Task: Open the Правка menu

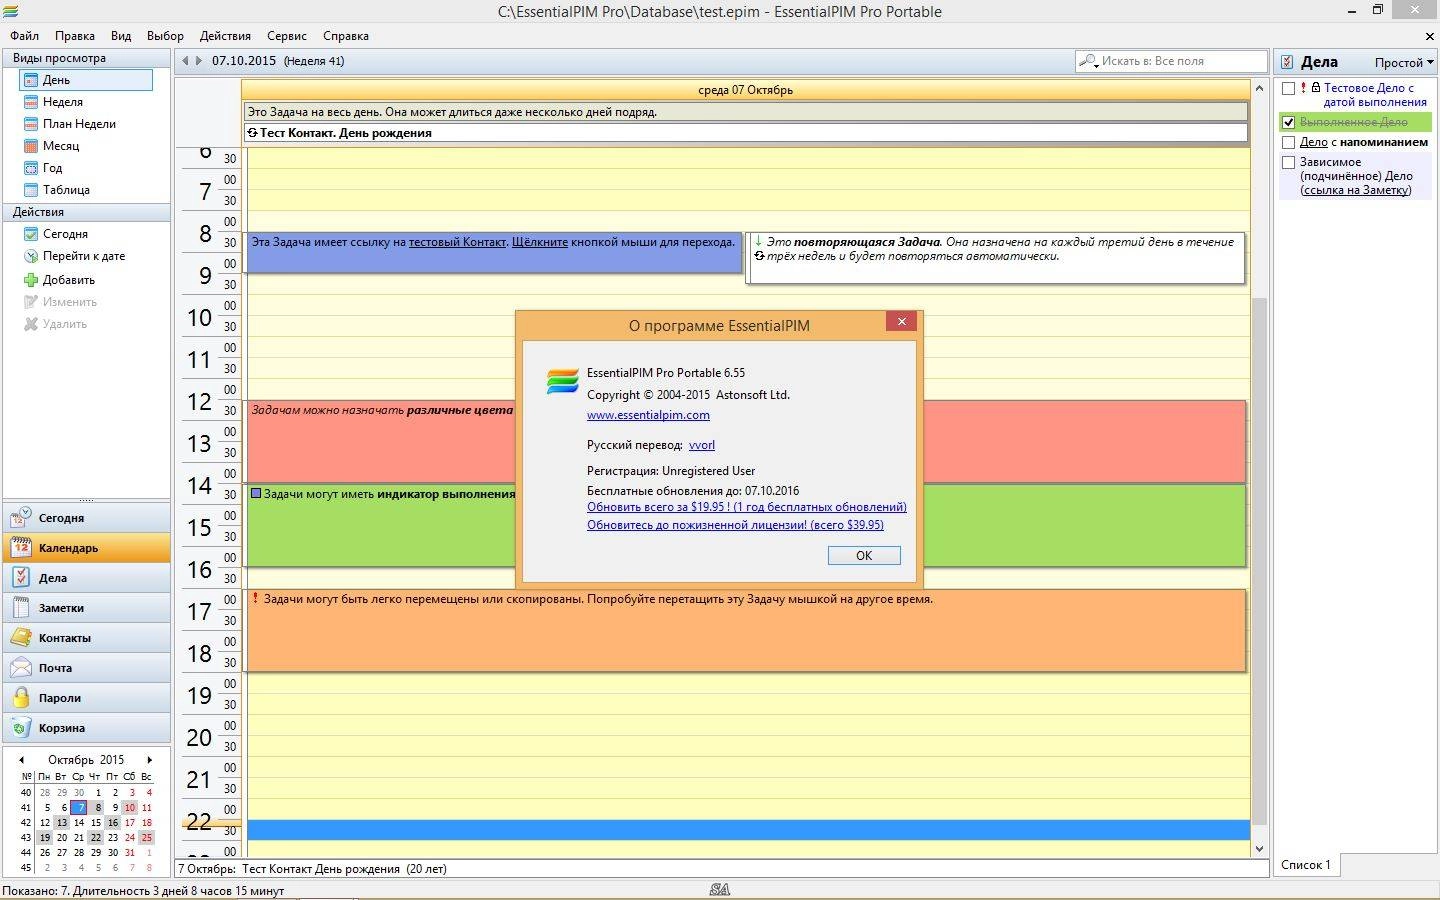Action: coord(75,36)
